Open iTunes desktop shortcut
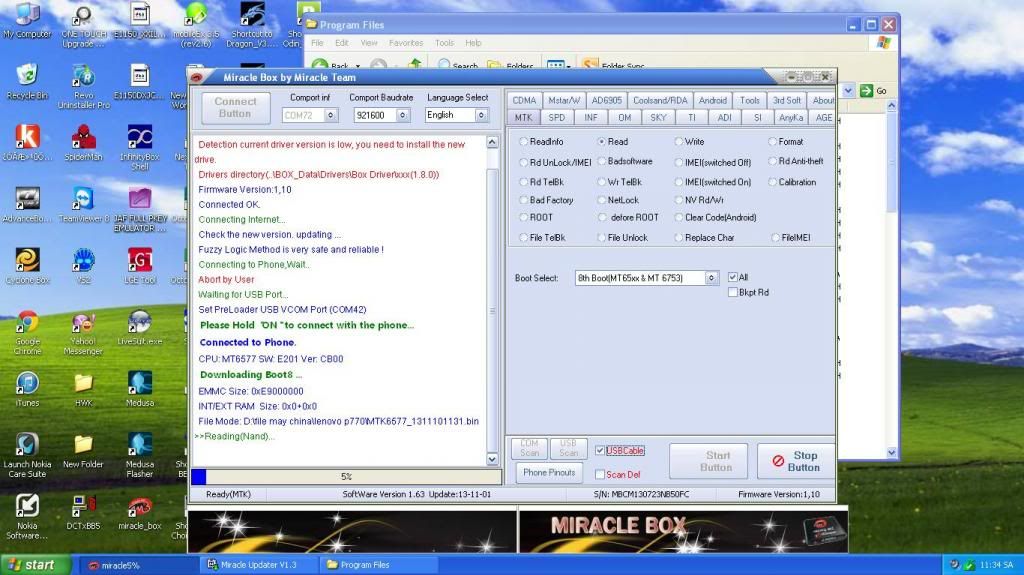The image size is (1024, 575). [x=27, y=389]
